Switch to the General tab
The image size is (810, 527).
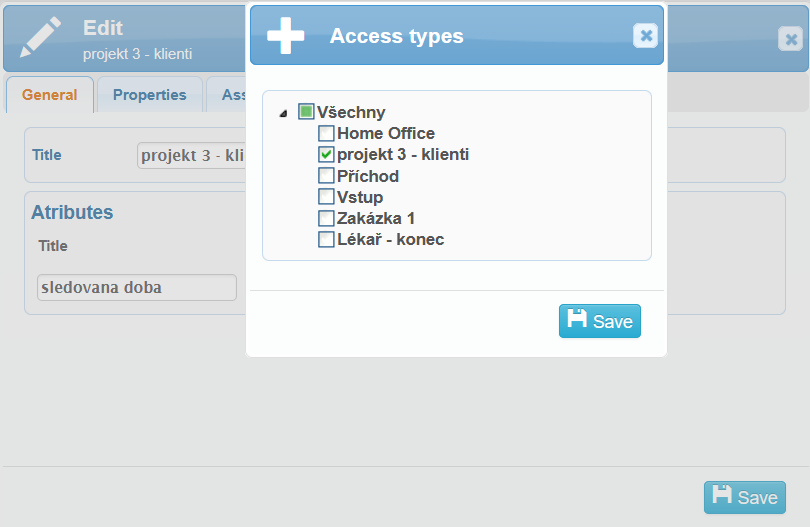[50, 95]
